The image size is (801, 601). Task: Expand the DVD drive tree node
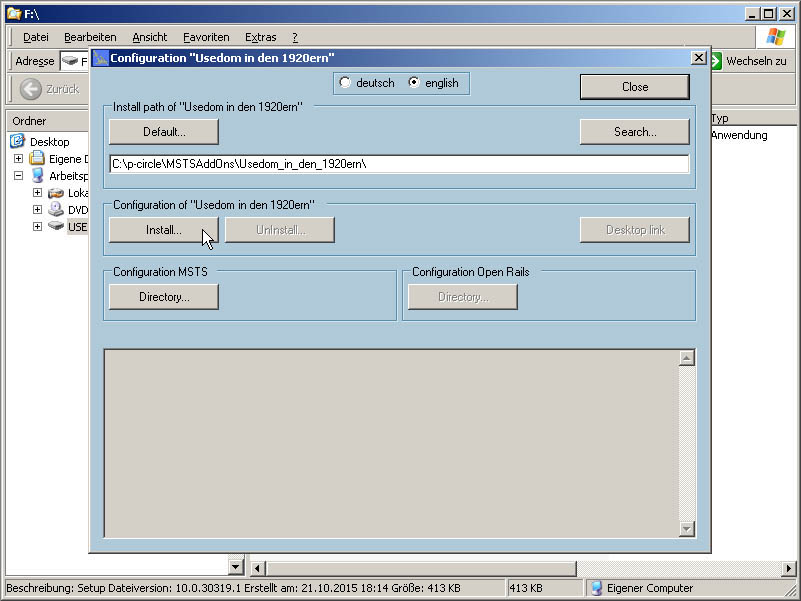(37, 210)
